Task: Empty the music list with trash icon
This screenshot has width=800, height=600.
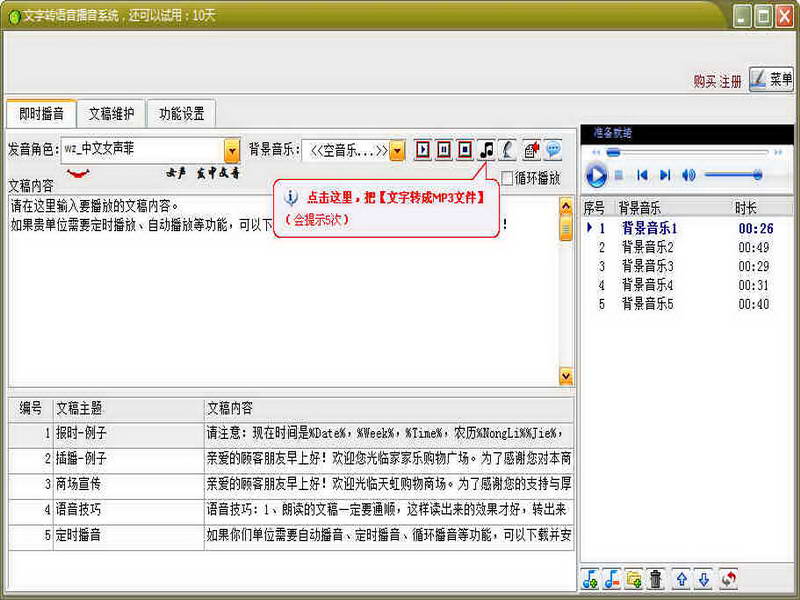Action: point(656,579)
